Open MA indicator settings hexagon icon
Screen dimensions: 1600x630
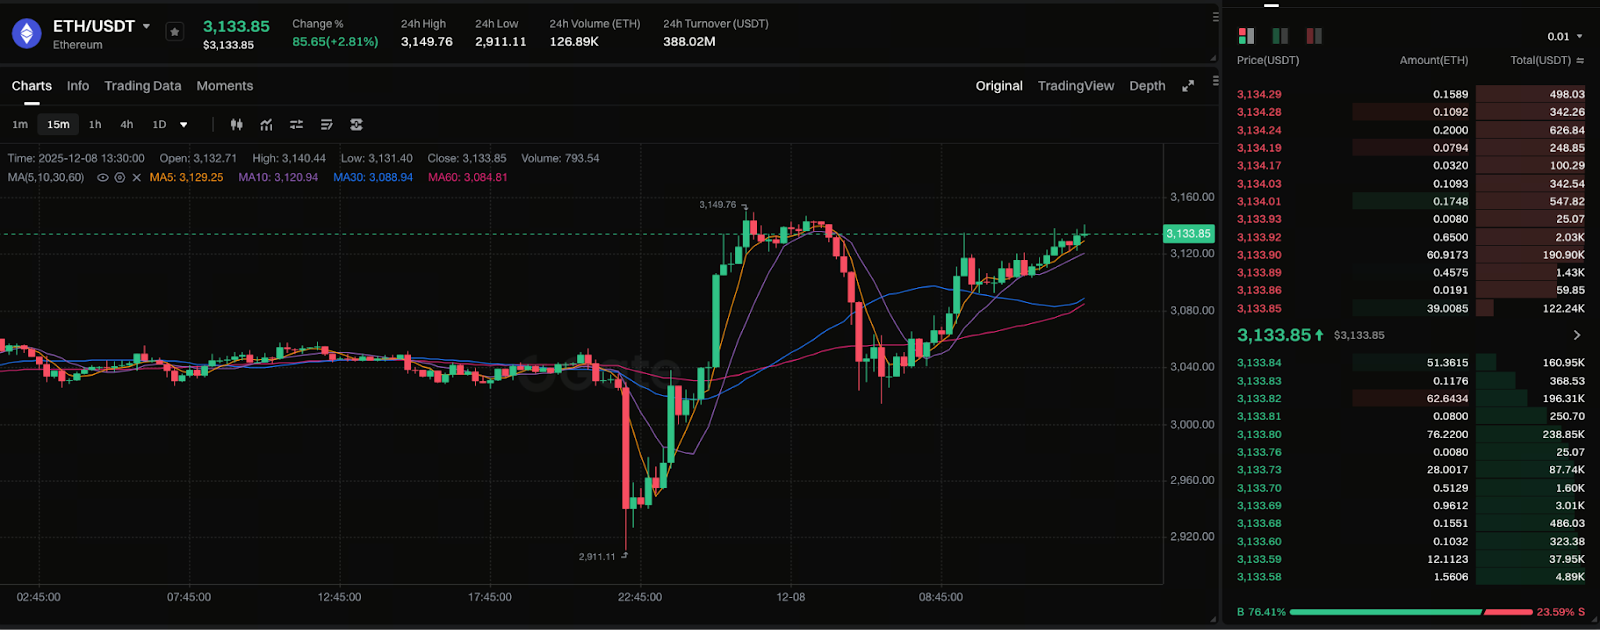pyautogui.click(x=120, y=178)
